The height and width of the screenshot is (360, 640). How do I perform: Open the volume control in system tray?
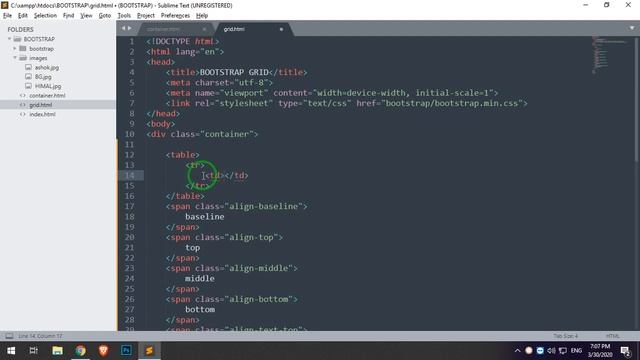click(551, 351)
